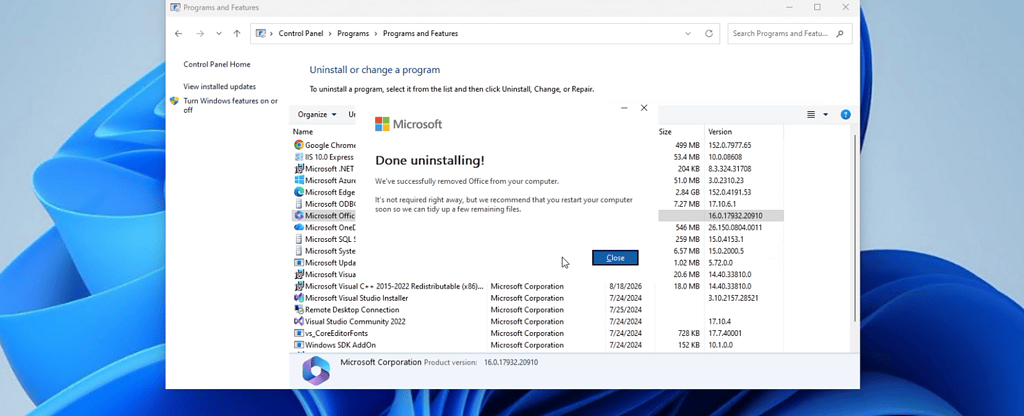Click the 499 MB size value
Viewport: 1024px width, 416px height.
click(687, 145)
